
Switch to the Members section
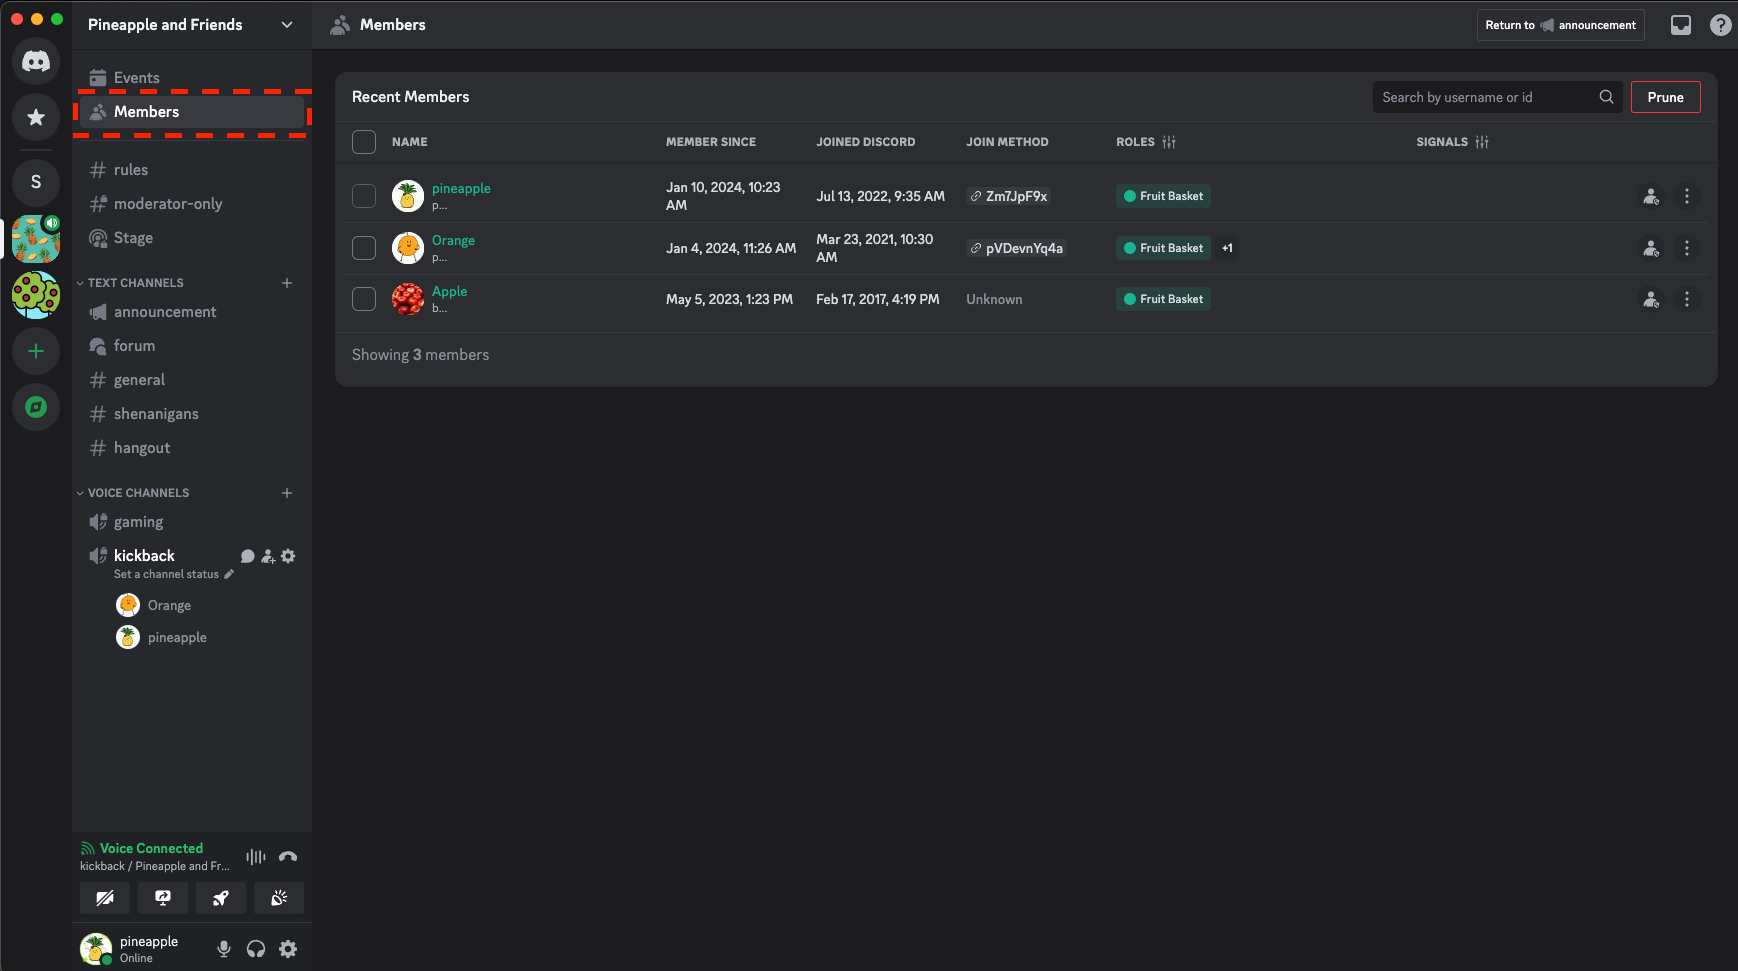point(147,111)
